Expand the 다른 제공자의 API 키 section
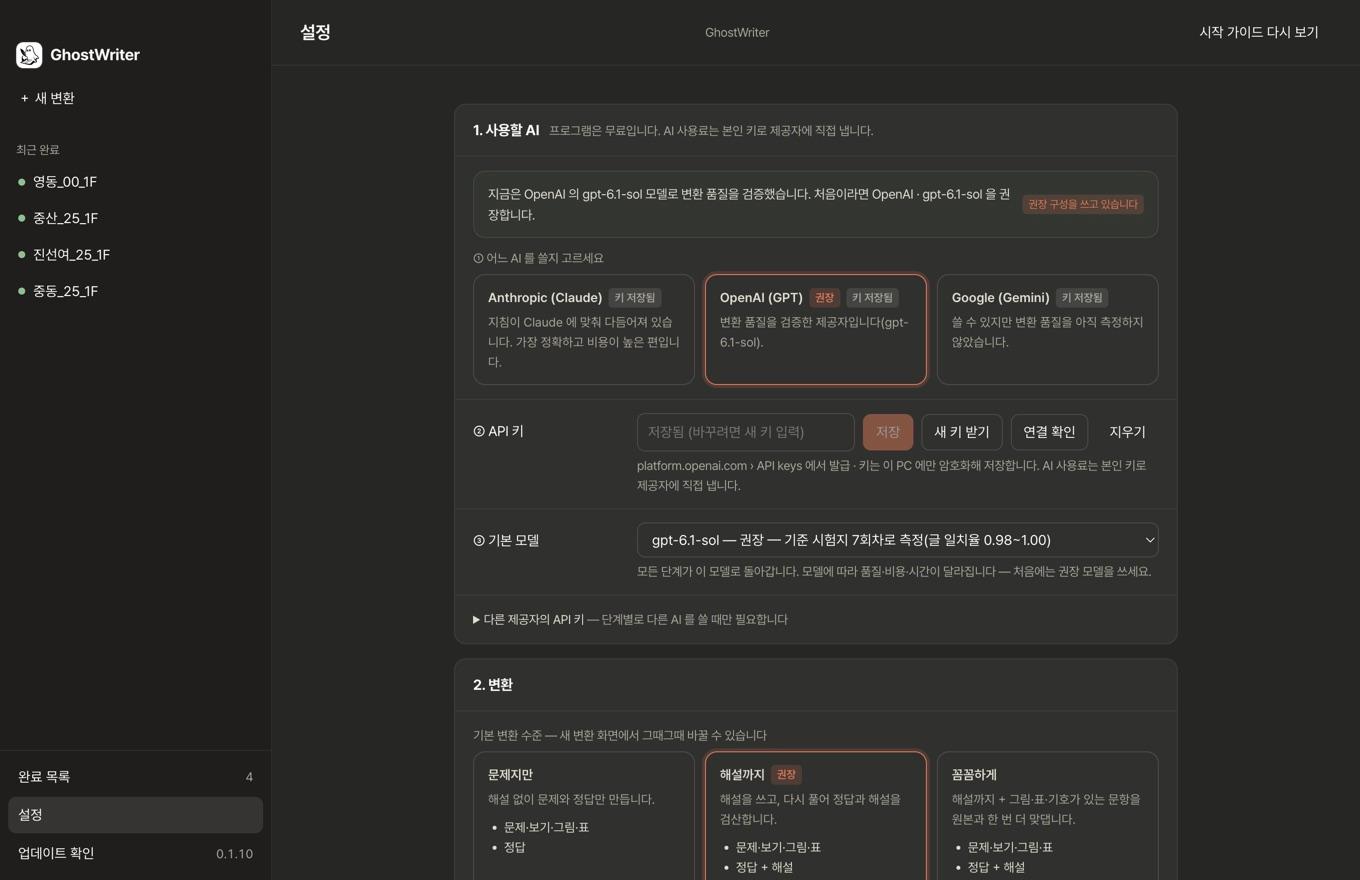The image size is (1360, 880). point(630,619)
